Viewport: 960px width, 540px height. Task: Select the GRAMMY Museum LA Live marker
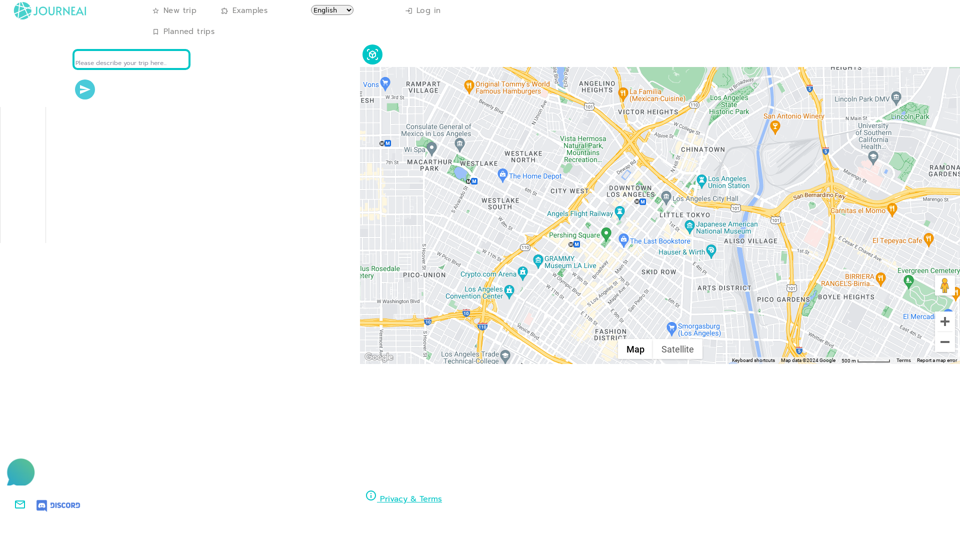538,261
